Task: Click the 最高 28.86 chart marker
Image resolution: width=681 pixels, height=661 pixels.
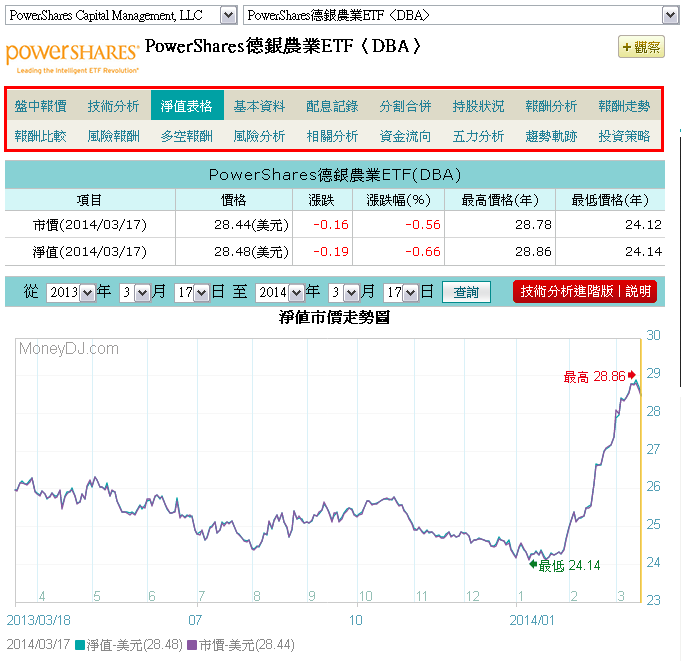Action: 599,376
